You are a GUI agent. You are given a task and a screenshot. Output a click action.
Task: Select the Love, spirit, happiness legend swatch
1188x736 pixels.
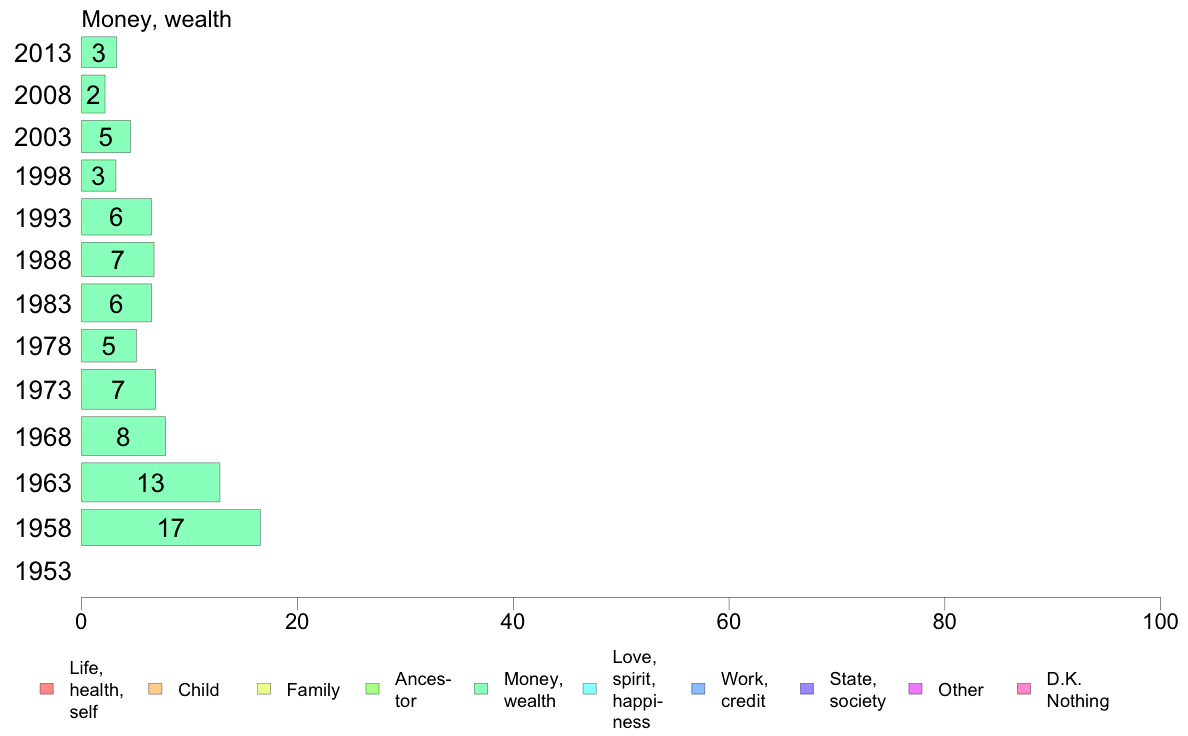589,689
